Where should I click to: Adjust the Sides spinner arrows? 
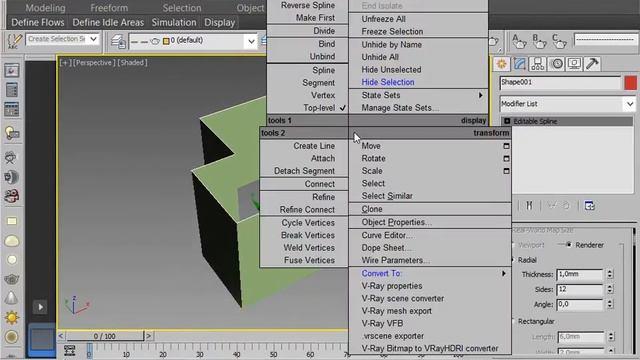(610, 289)
